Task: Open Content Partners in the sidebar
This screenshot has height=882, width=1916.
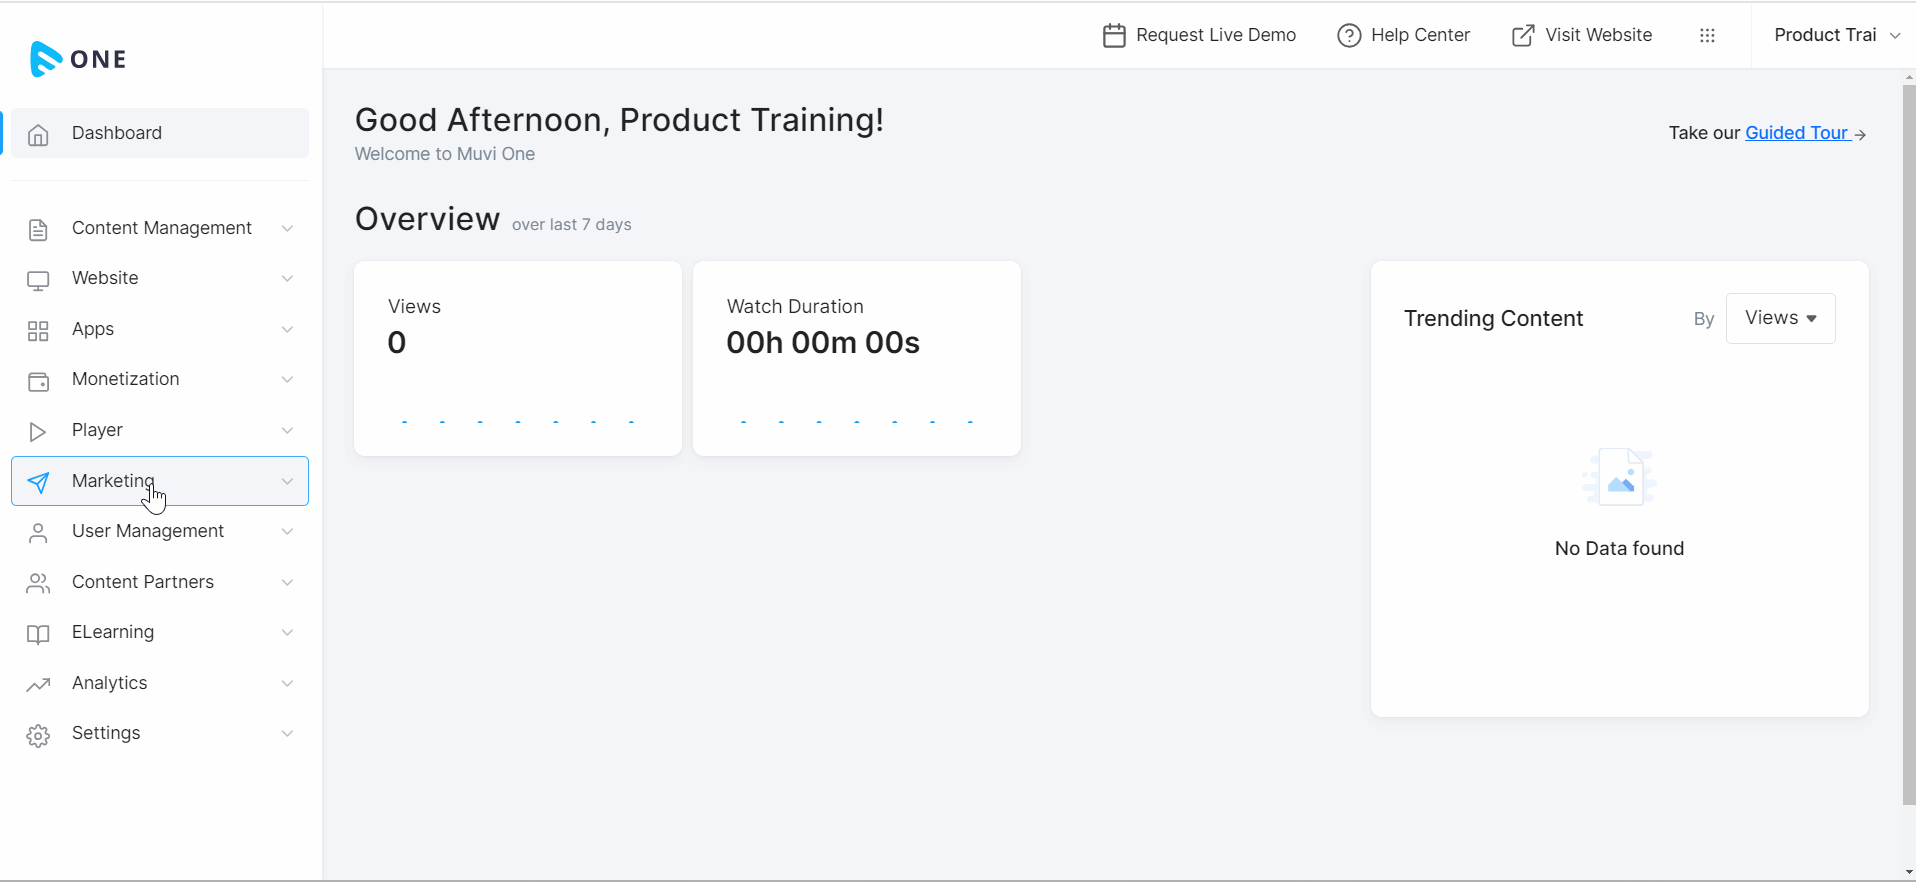Action: 160,582
